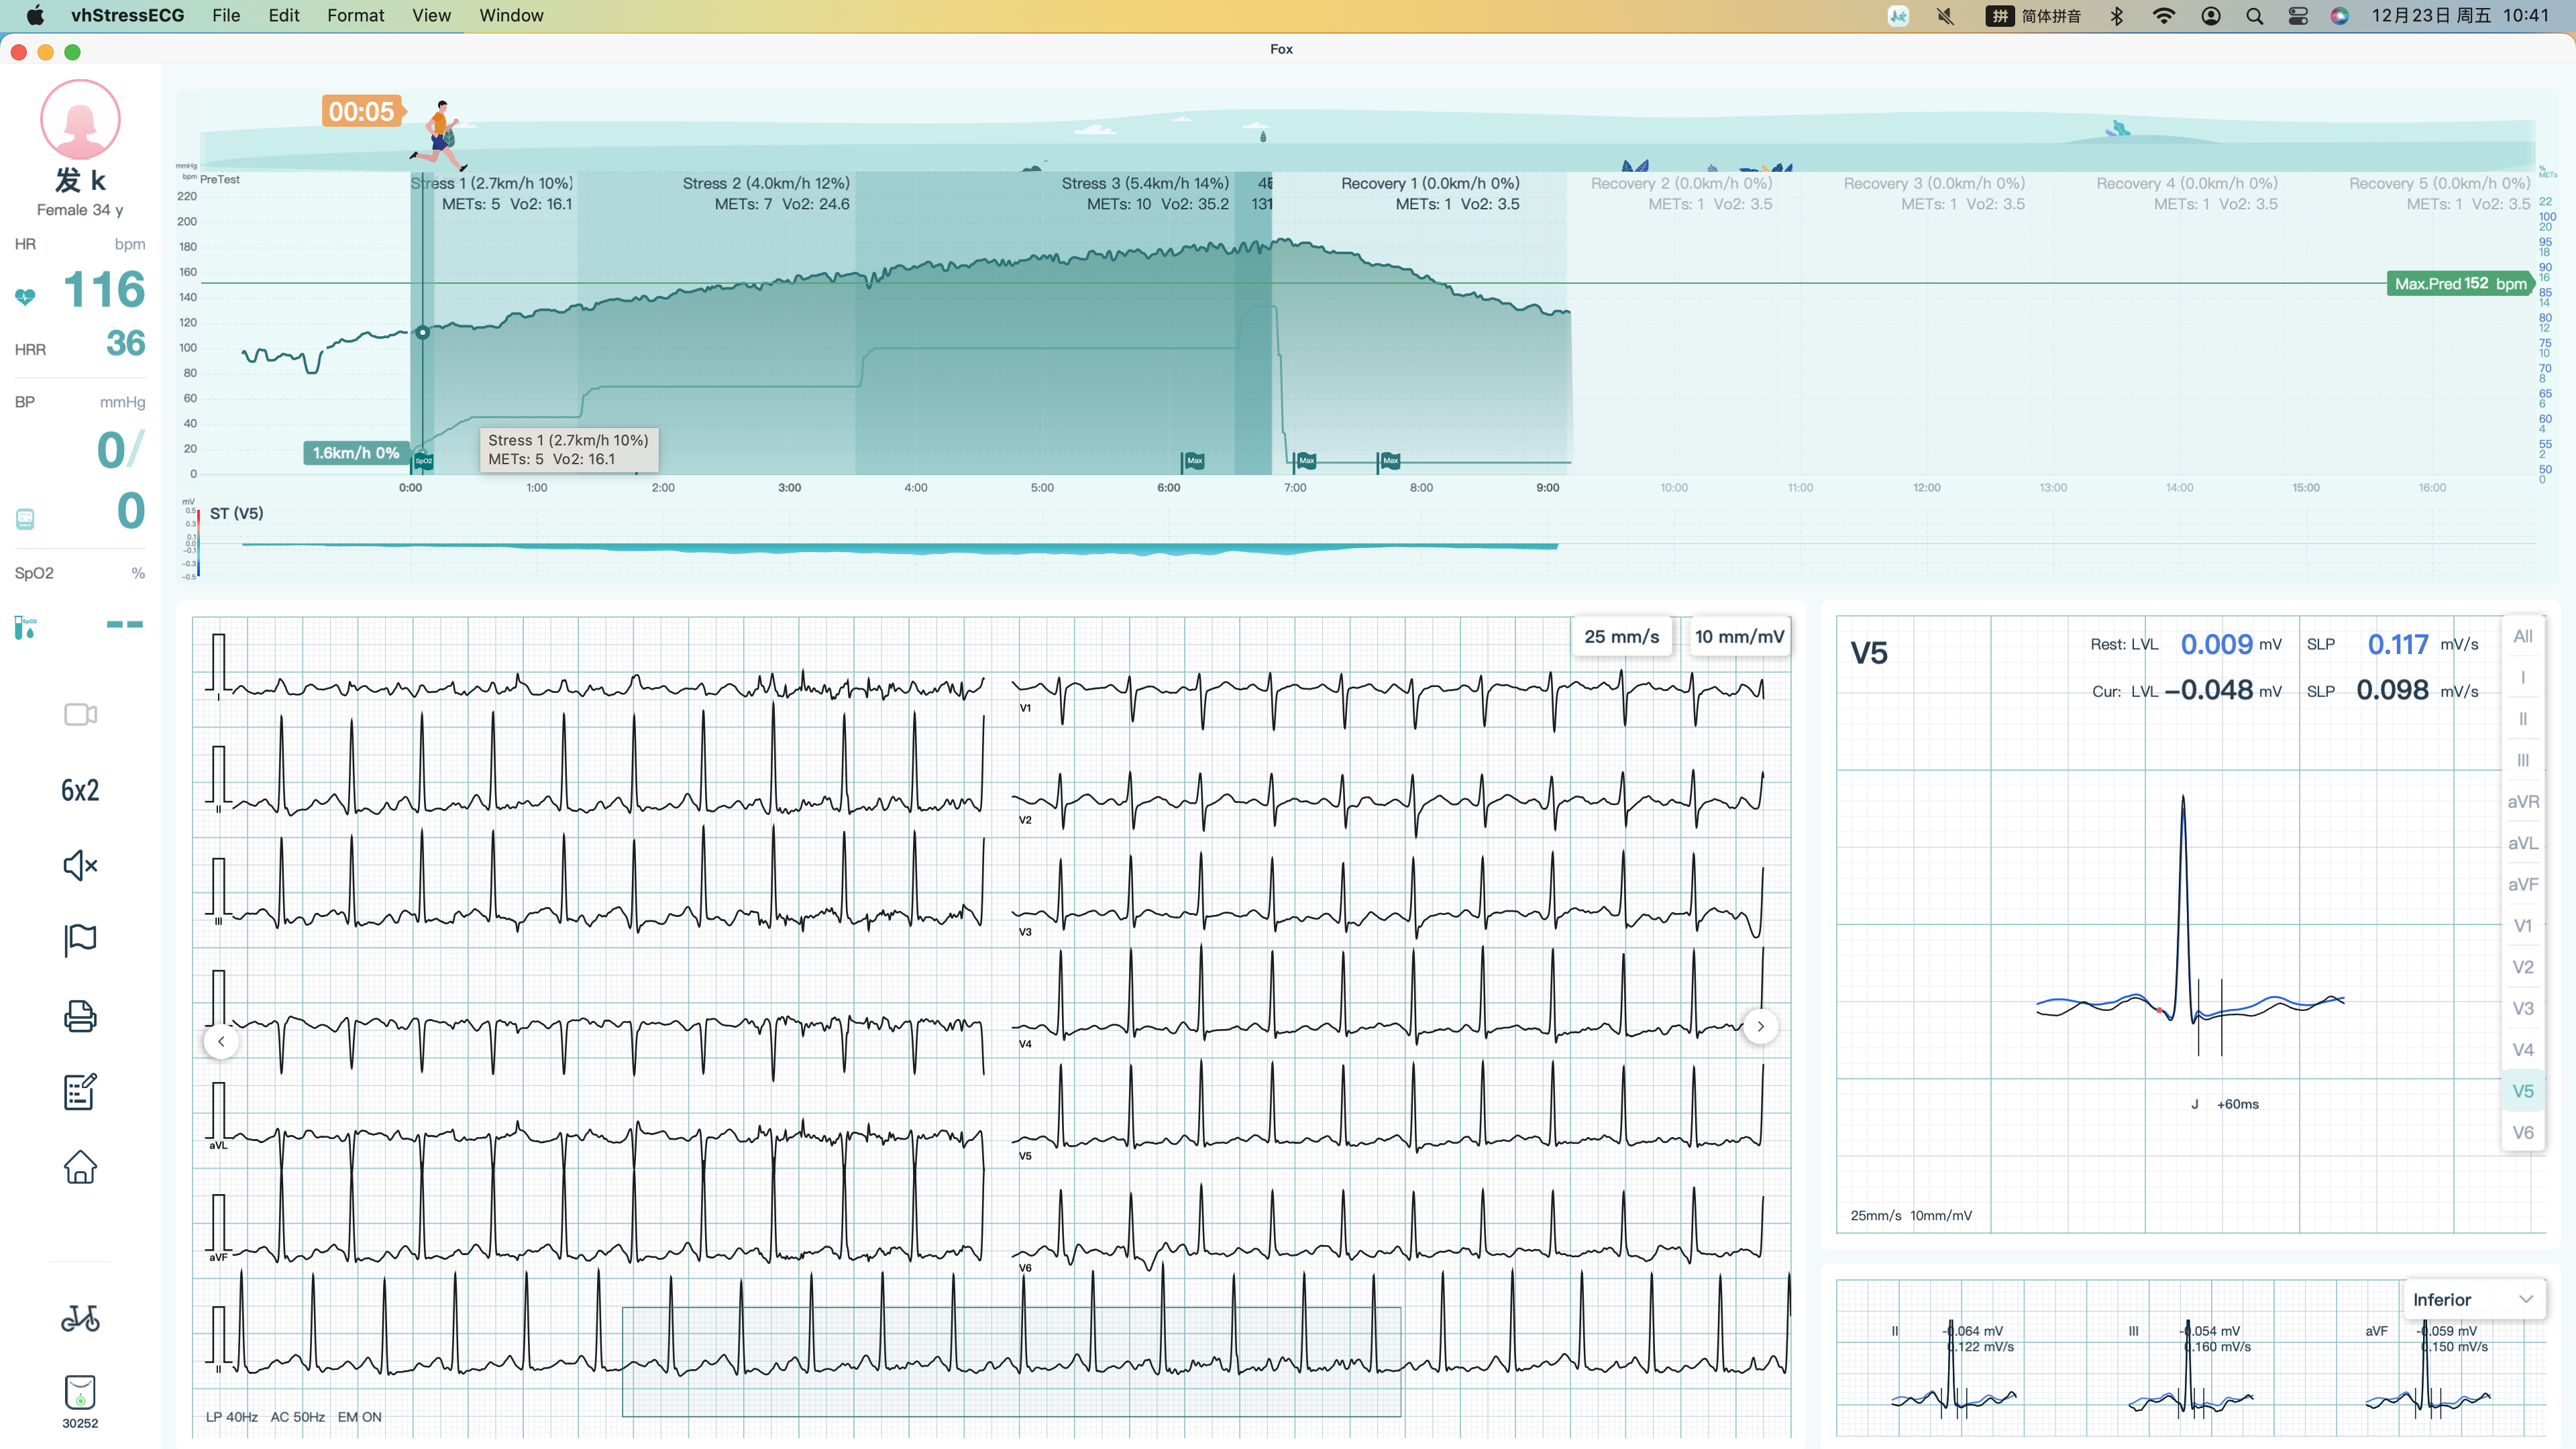Click the 6:00 Max flag timeline marker
2576x1449 pixels.
pos(1193,461)
